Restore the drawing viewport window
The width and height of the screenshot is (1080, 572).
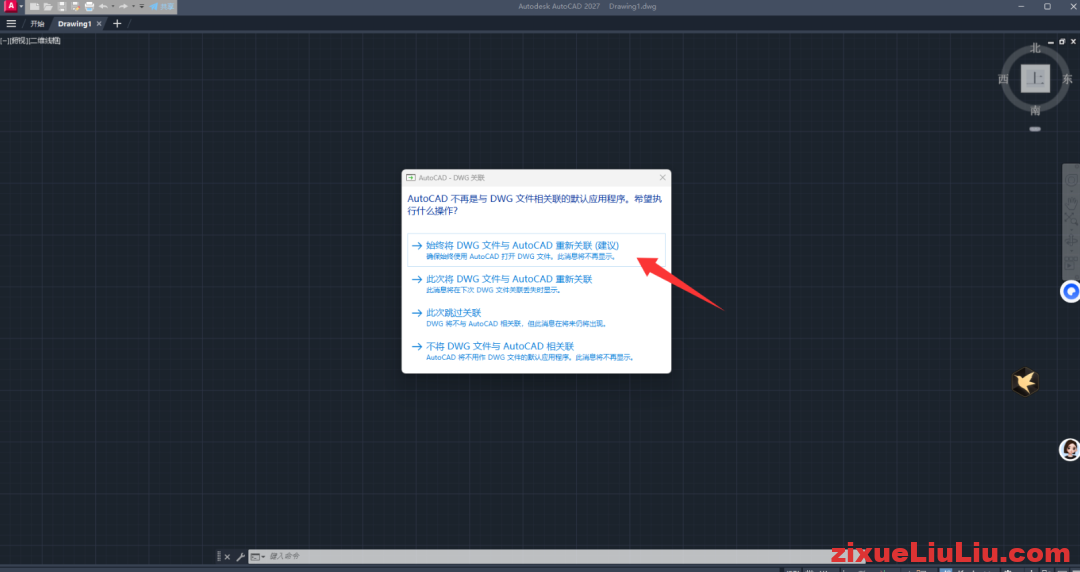pos(1062,41)
